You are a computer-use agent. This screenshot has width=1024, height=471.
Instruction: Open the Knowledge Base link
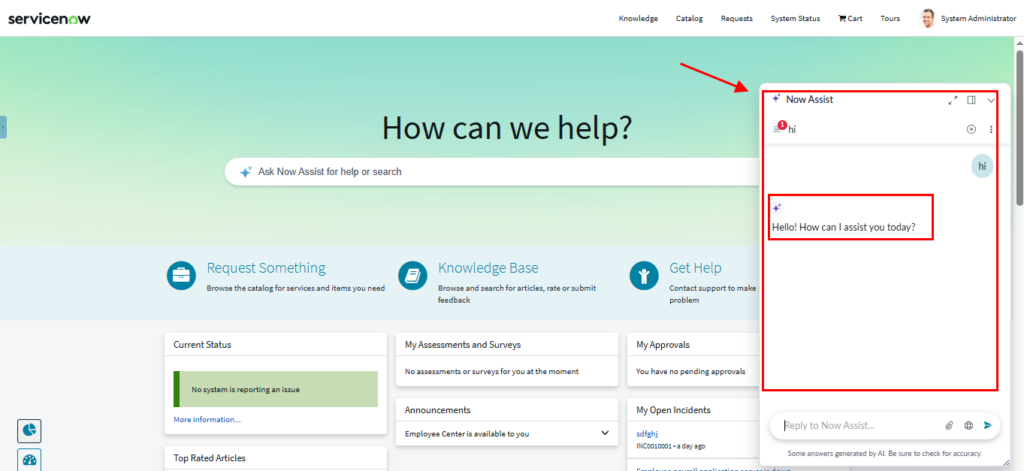click(x=488, y=268)
